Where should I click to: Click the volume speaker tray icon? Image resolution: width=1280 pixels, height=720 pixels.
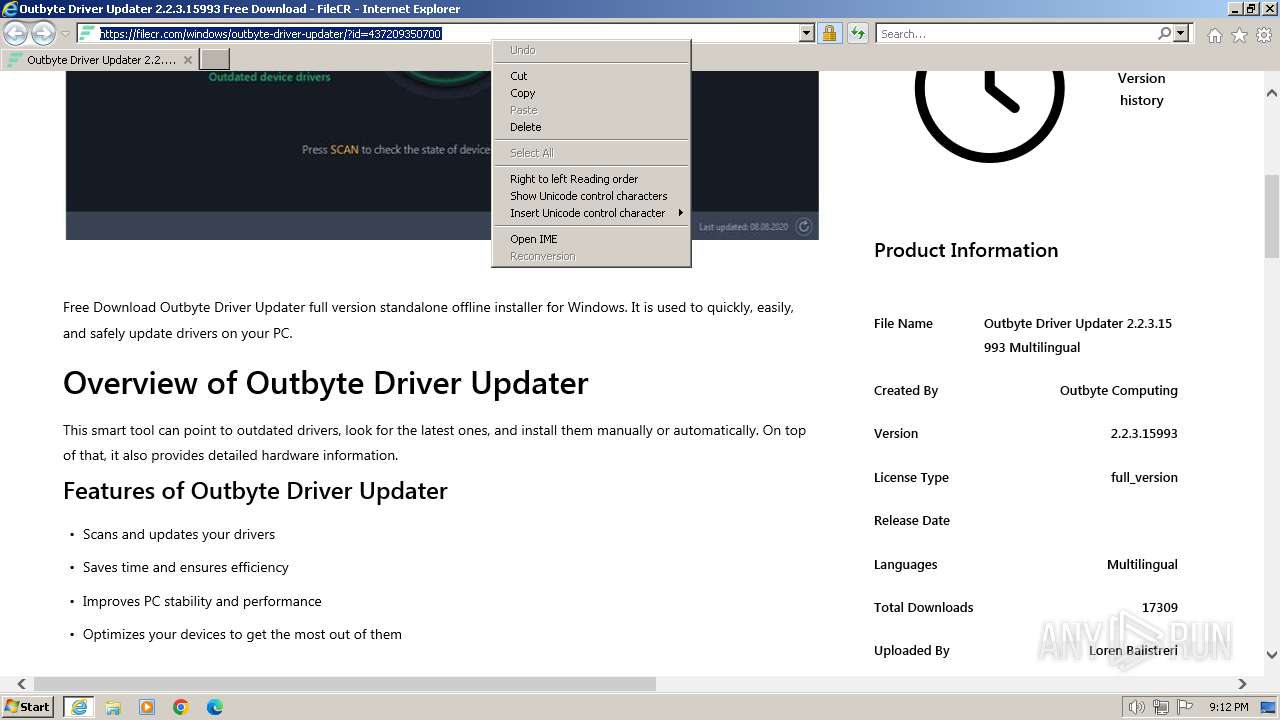click(1137, 707)
